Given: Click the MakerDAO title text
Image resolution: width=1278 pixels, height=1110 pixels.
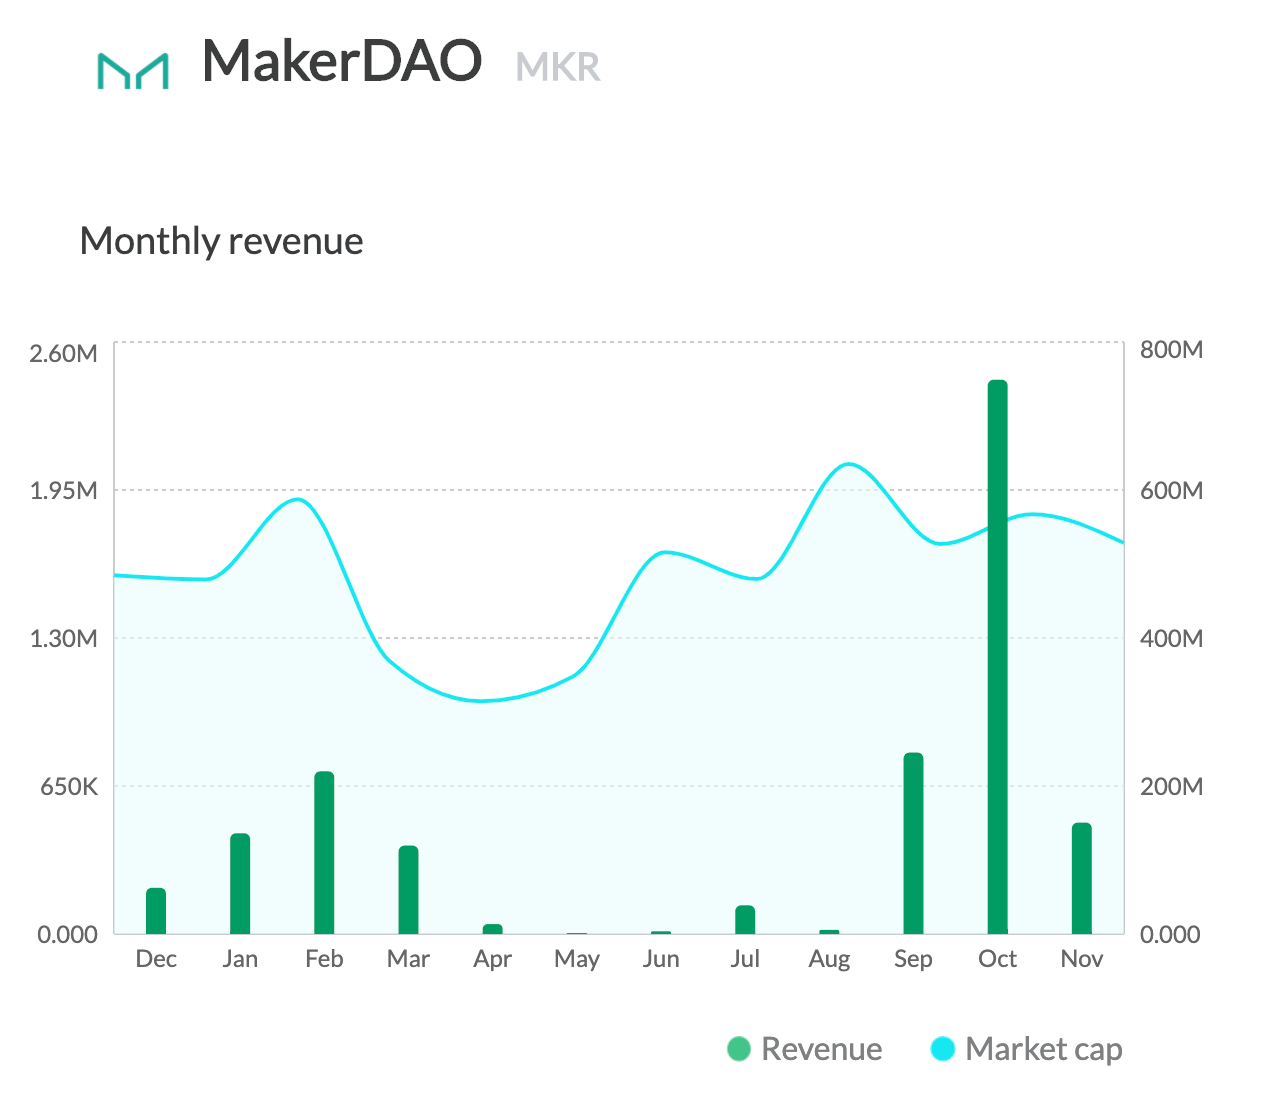Looking at the screenshot, I should (342, 60).
